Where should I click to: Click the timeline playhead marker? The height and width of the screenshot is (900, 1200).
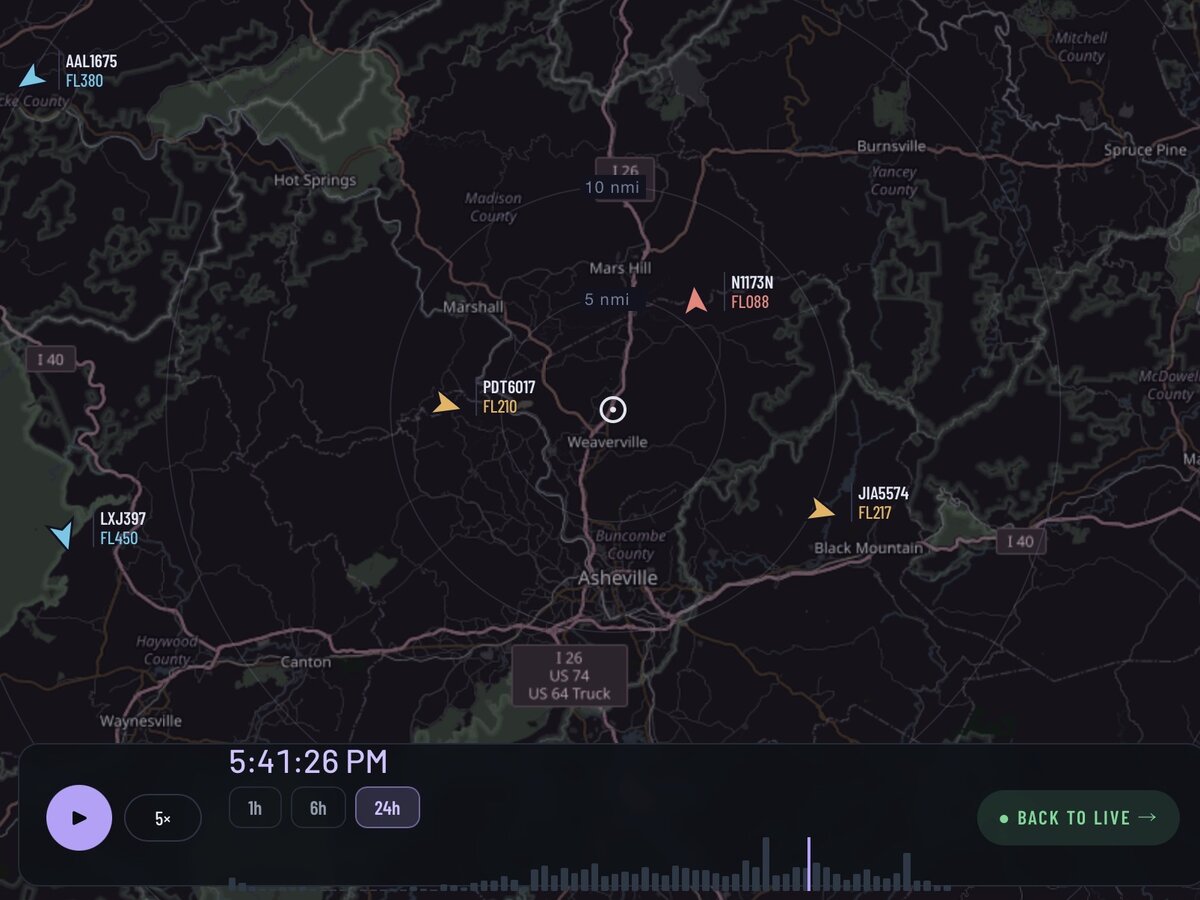pos(808,864)
